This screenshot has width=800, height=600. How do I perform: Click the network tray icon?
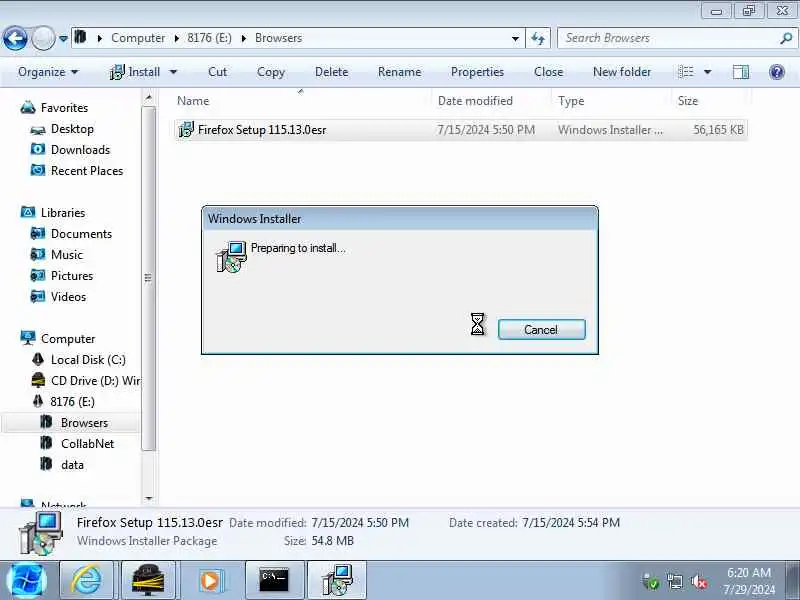click(x=675, y=582)
